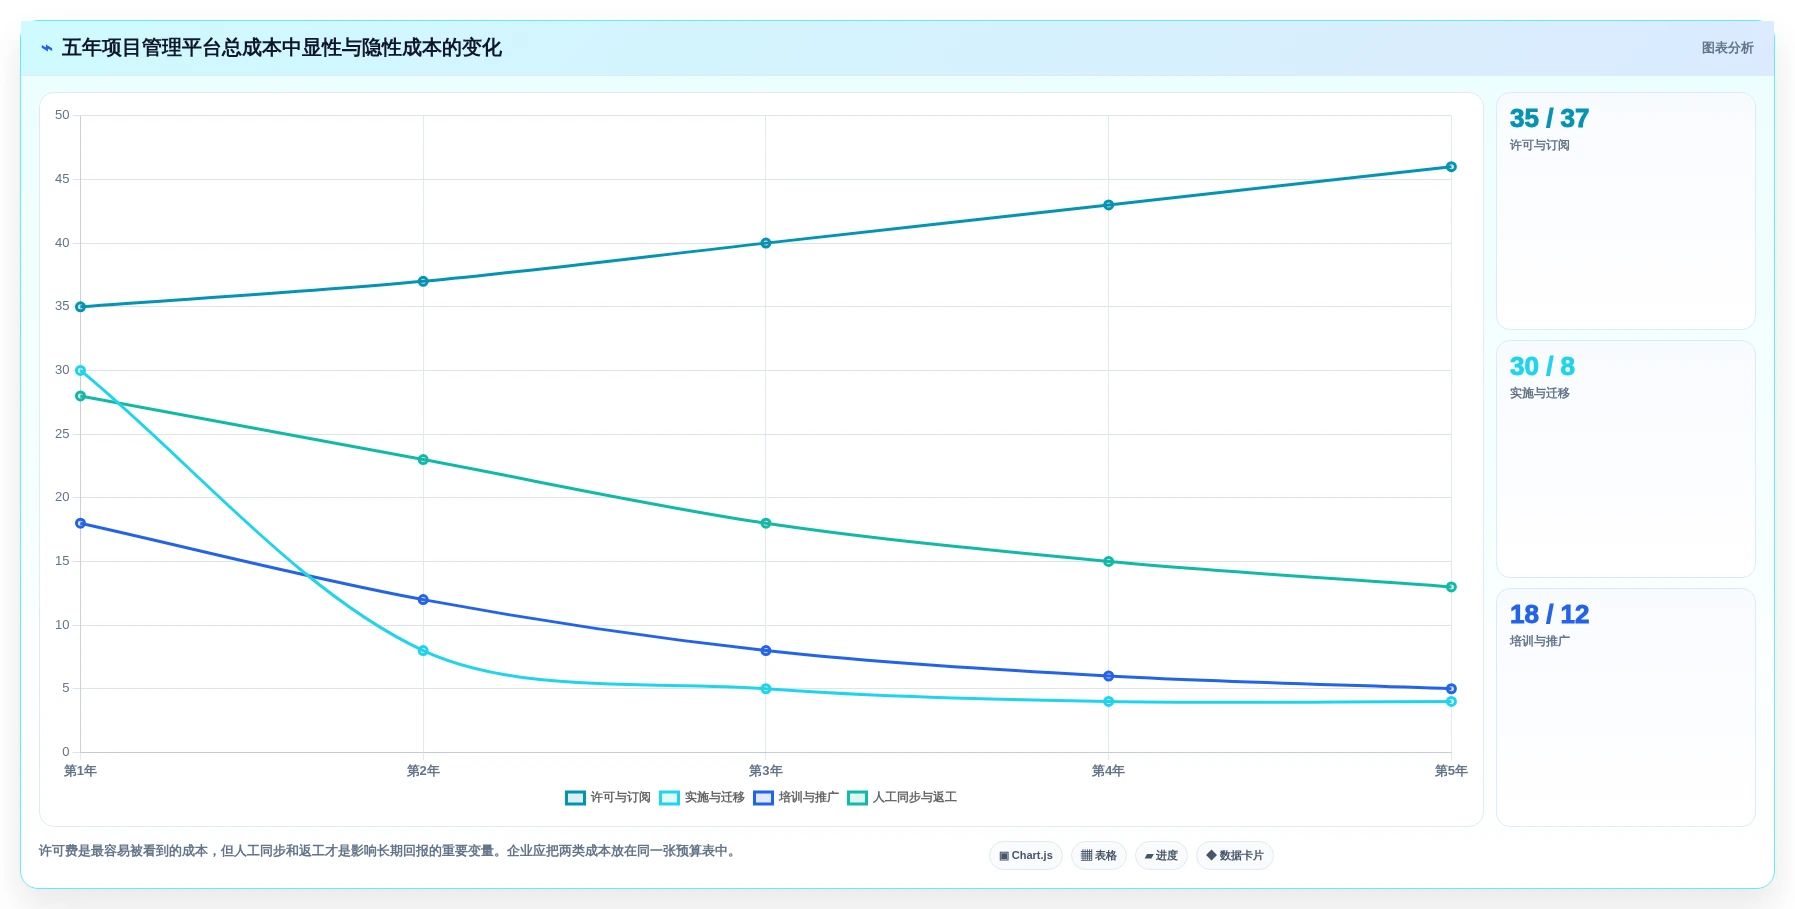Open the 35 / 37 许可与订阅 card
This screenshot has height=909, width=1795.
(x=1625, y=211)
